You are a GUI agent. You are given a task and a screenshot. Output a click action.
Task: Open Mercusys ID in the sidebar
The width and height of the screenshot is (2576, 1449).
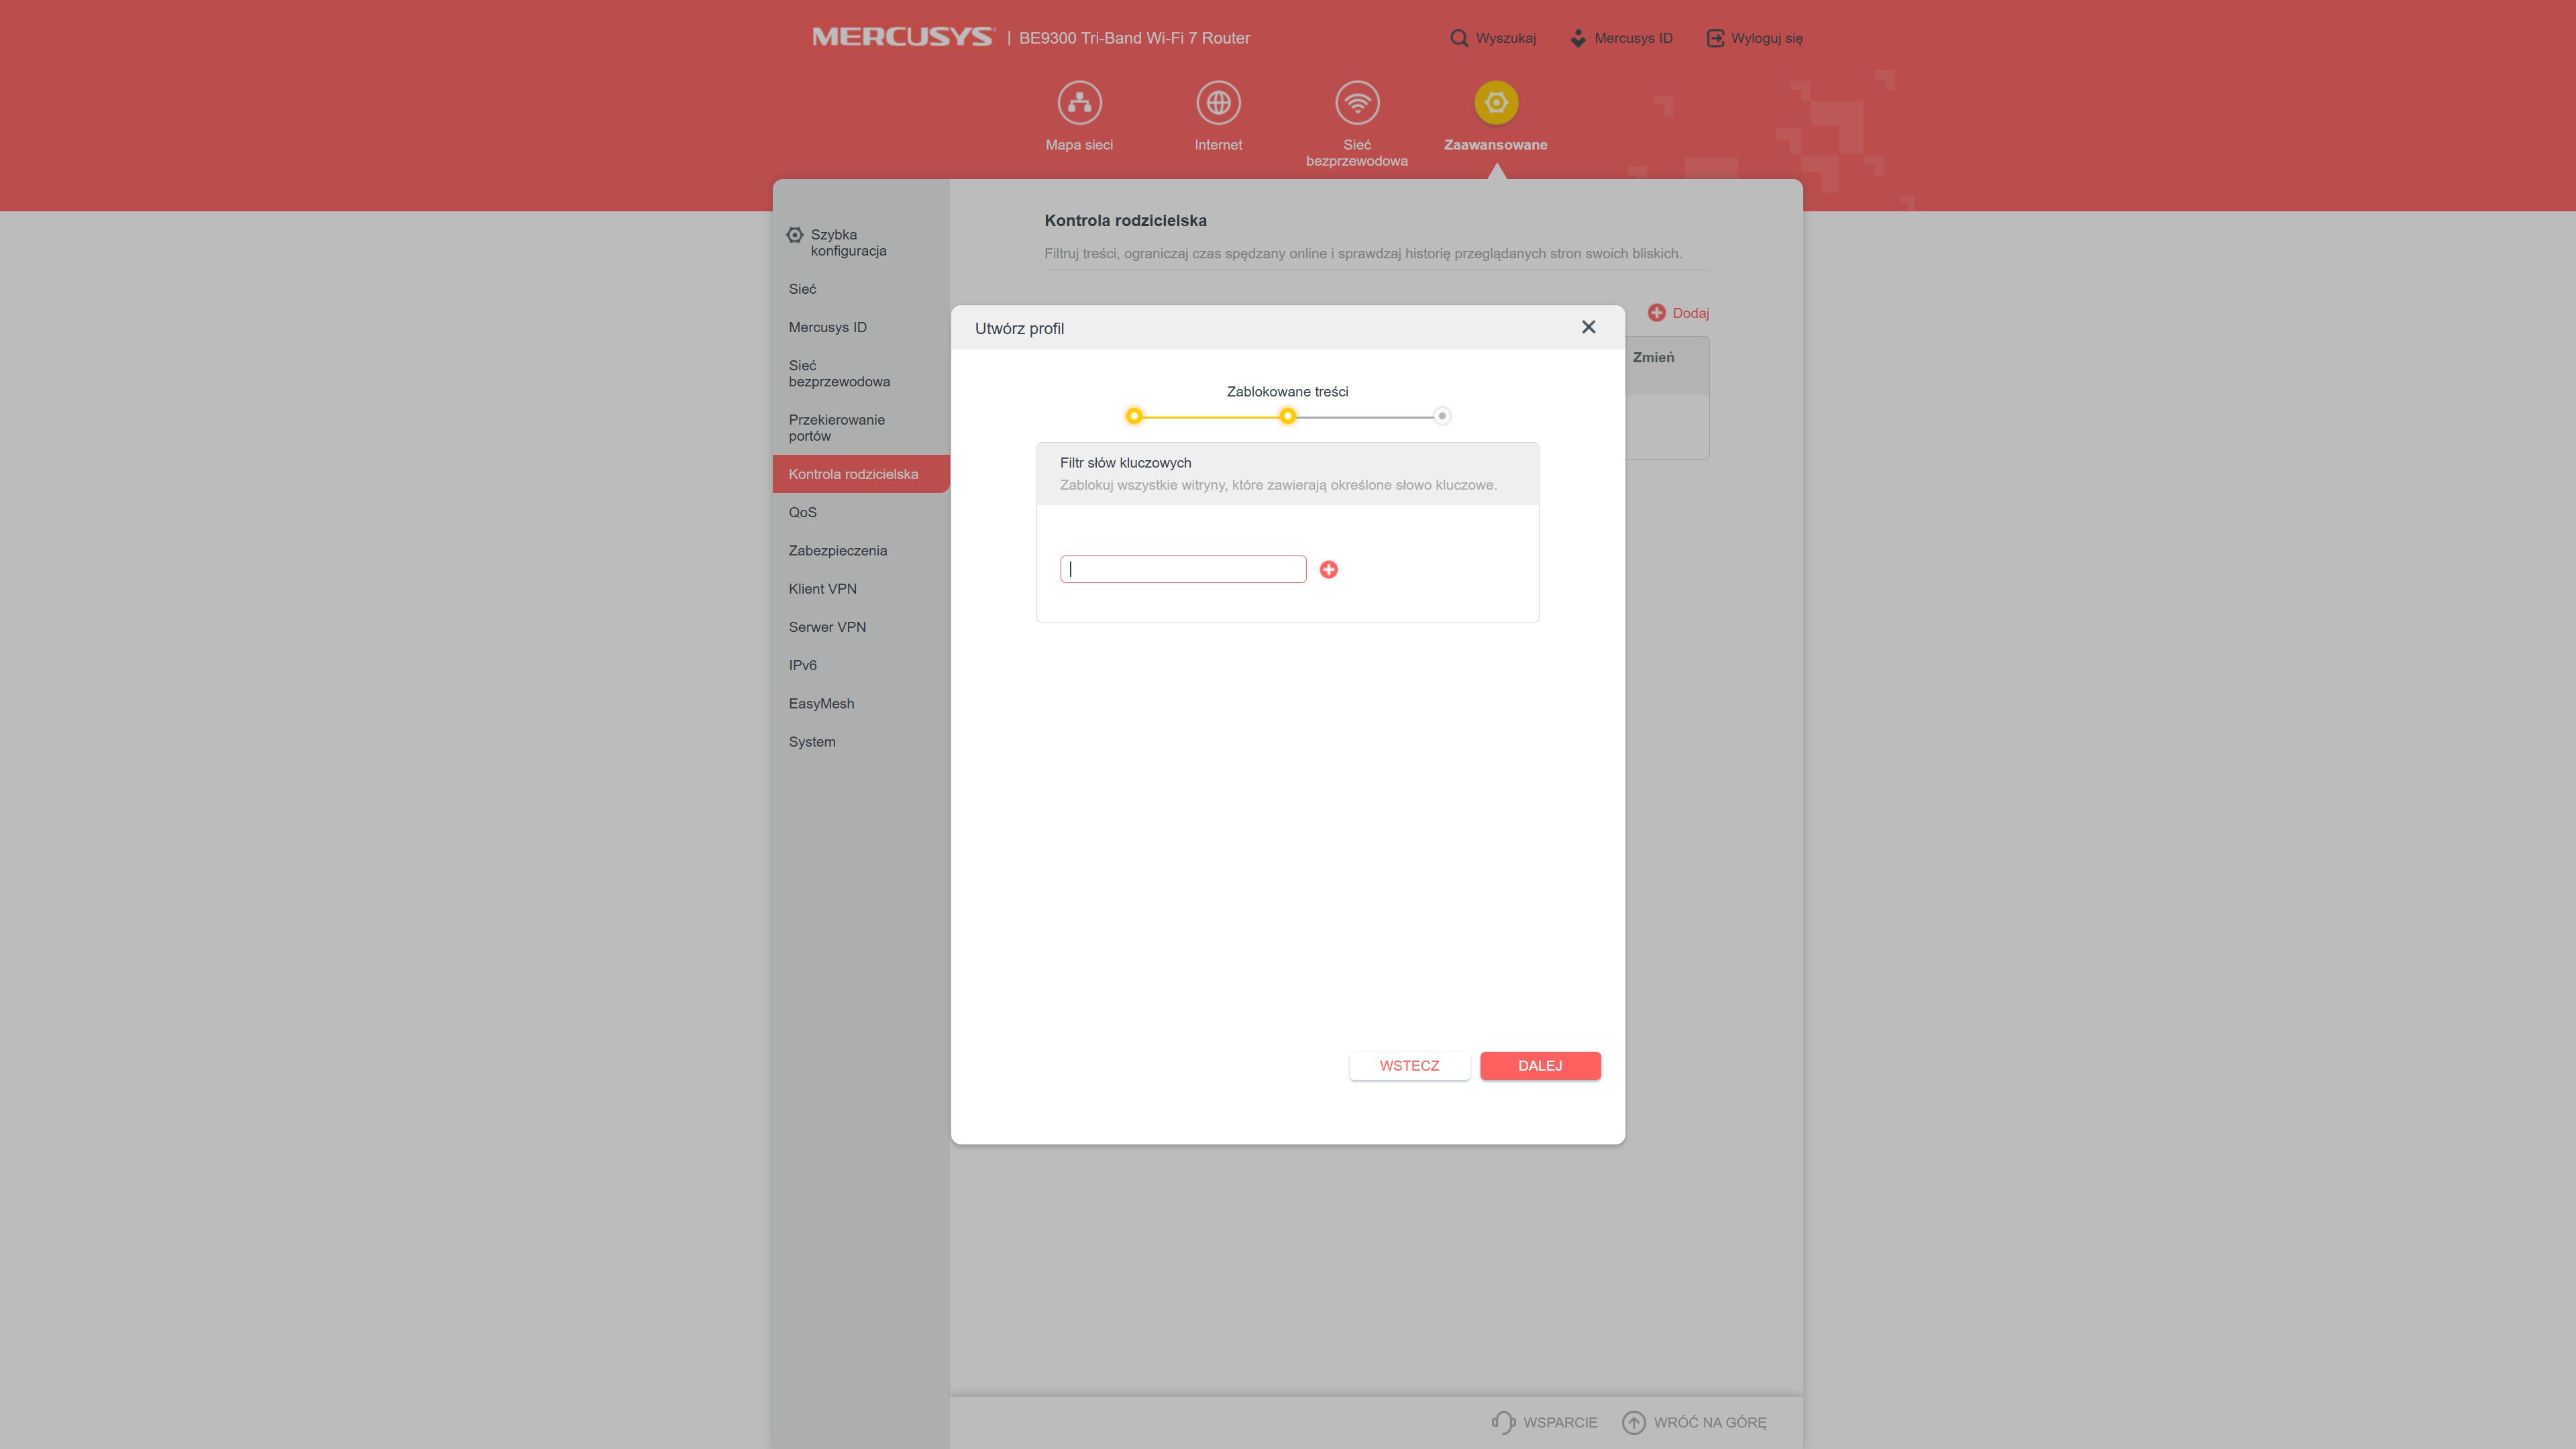827,327
